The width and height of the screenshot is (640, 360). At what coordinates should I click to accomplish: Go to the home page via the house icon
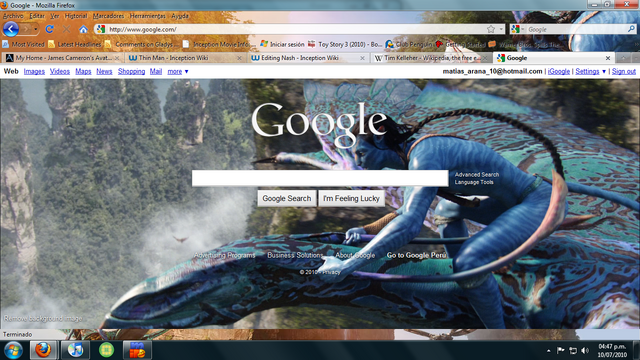pos(83,29)
